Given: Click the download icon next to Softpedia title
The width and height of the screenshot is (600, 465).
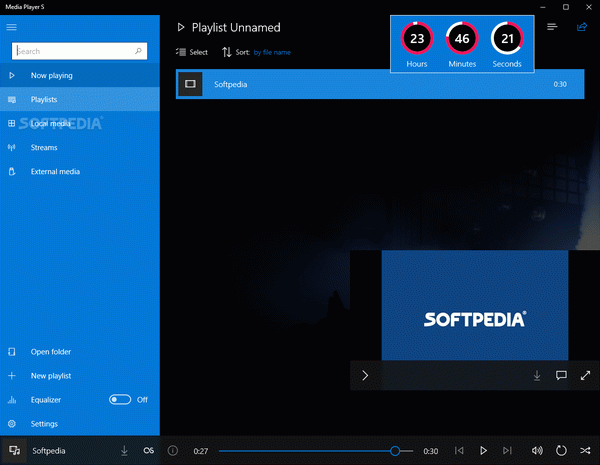Looking at the screenshot, I should click(x=124, y=450).
